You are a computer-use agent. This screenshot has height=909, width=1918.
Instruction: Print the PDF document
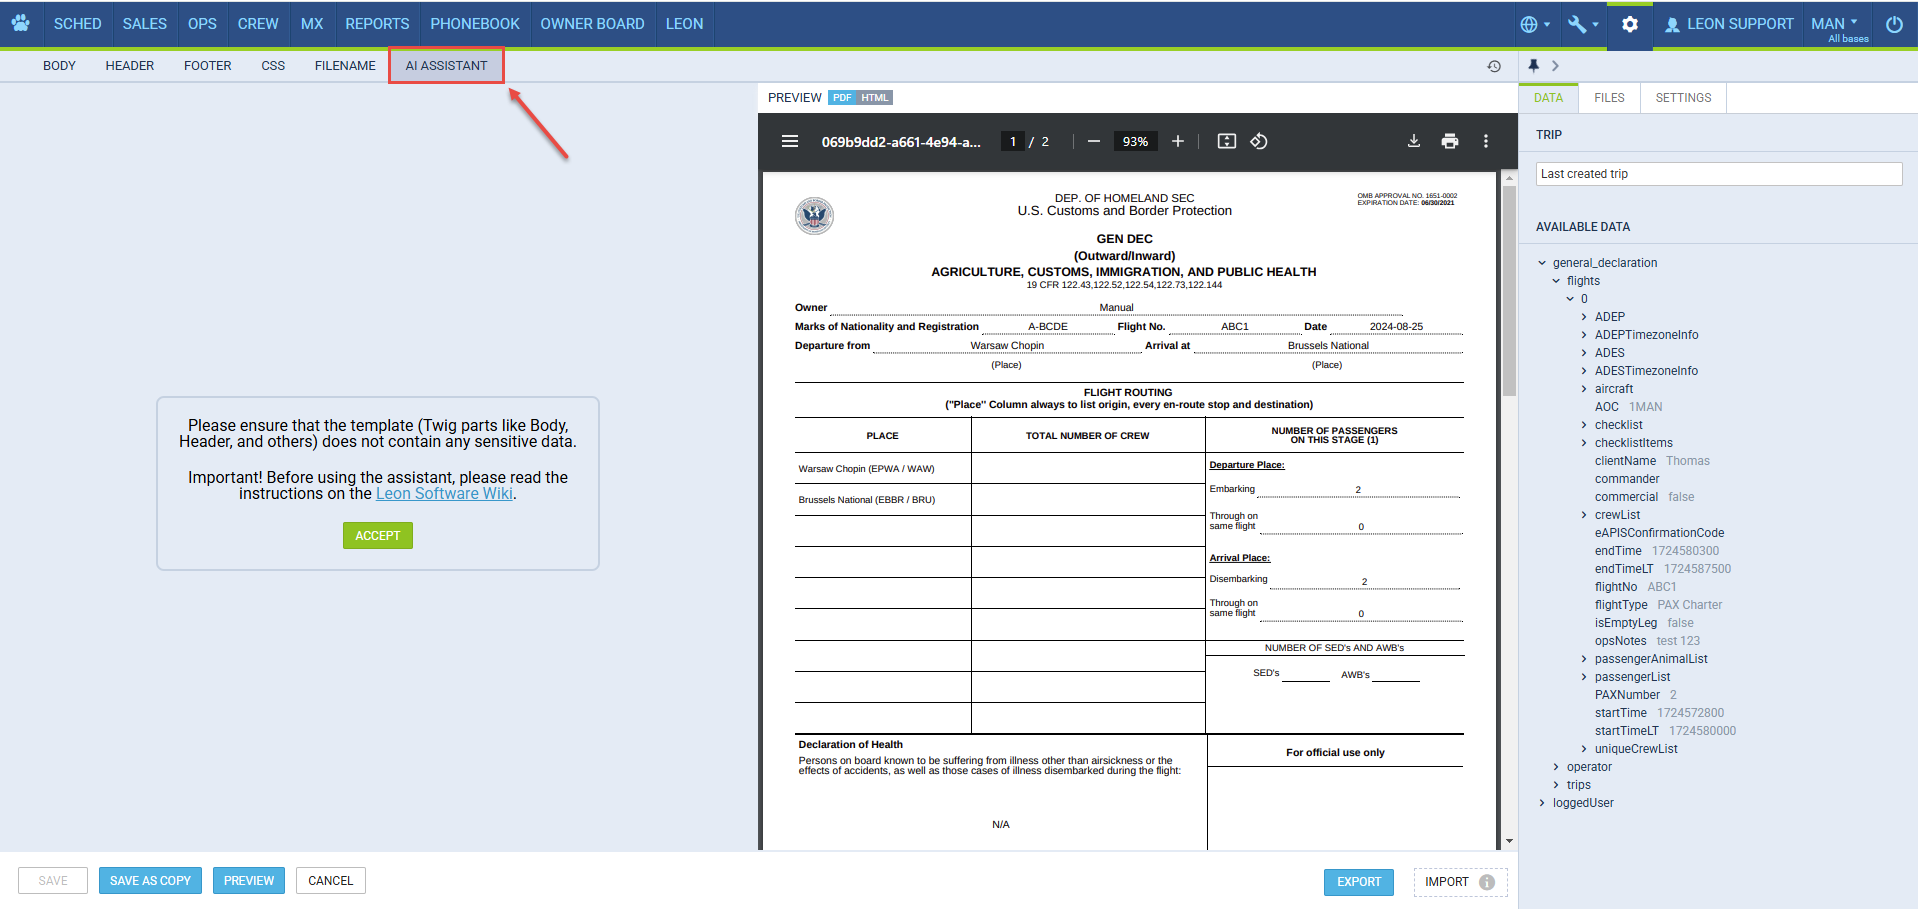click(x=1450, y=141)
